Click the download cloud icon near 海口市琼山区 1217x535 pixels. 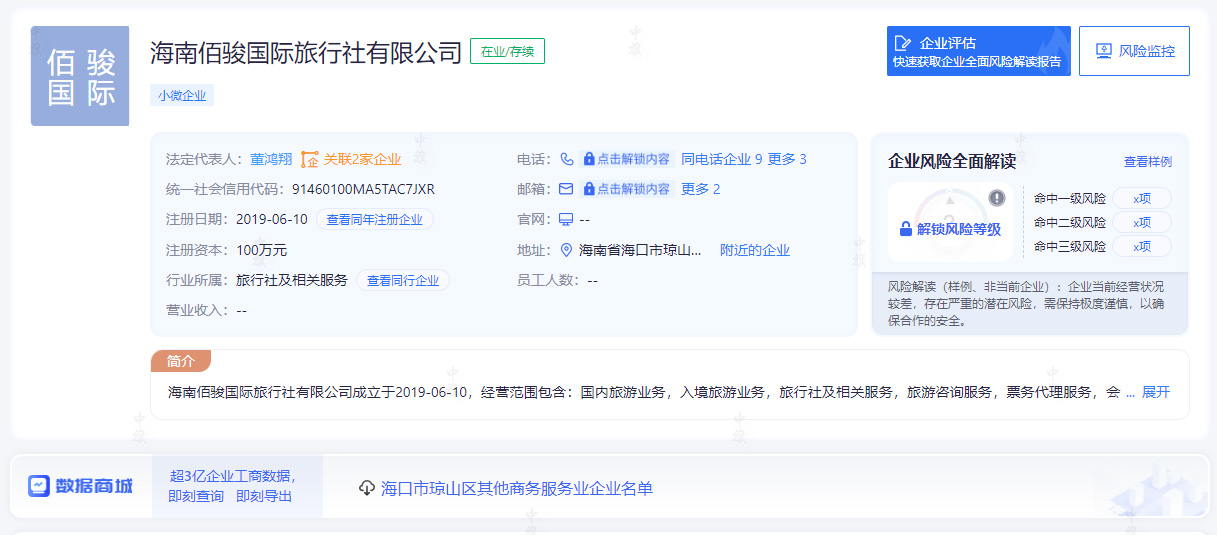(367, 488)
